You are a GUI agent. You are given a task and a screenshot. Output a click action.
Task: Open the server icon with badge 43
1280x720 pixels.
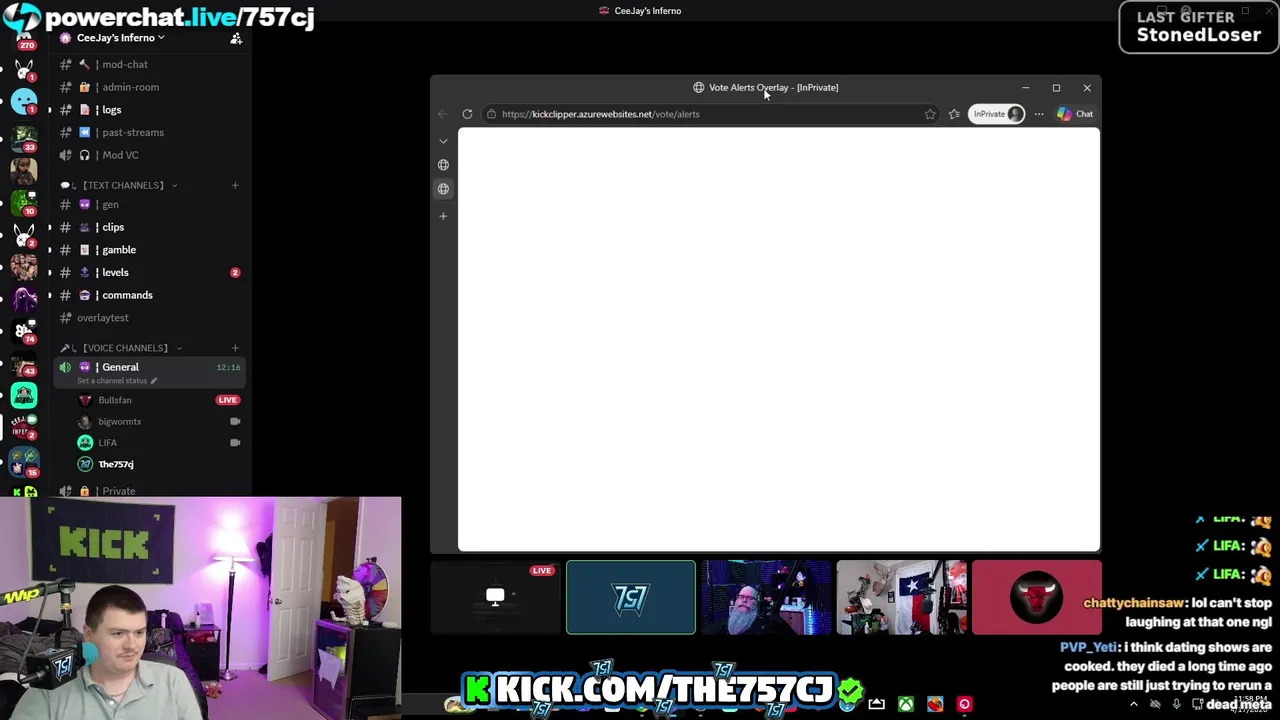pyautogui.click(x=24, y=362)
